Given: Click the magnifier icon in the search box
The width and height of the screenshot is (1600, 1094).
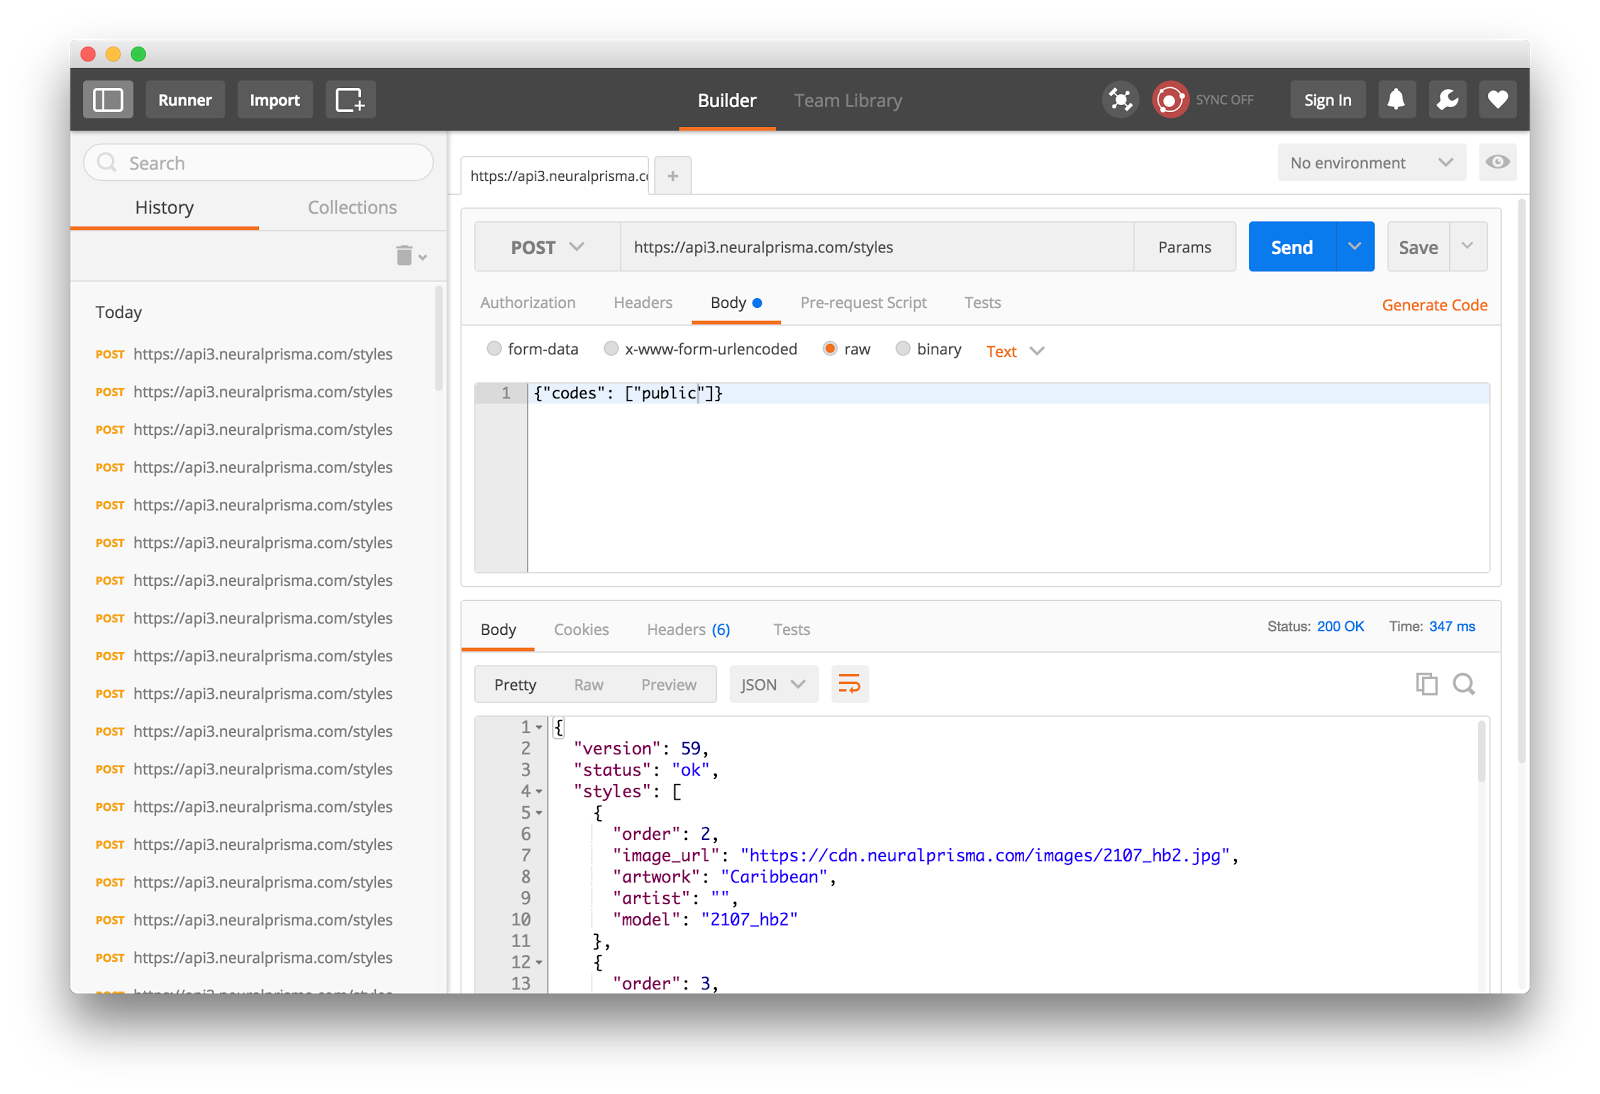Looking at the screenshot, I should coord(107,163).
